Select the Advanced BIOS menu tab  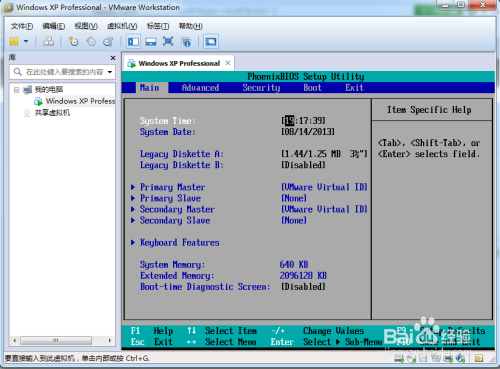[200, 88]
